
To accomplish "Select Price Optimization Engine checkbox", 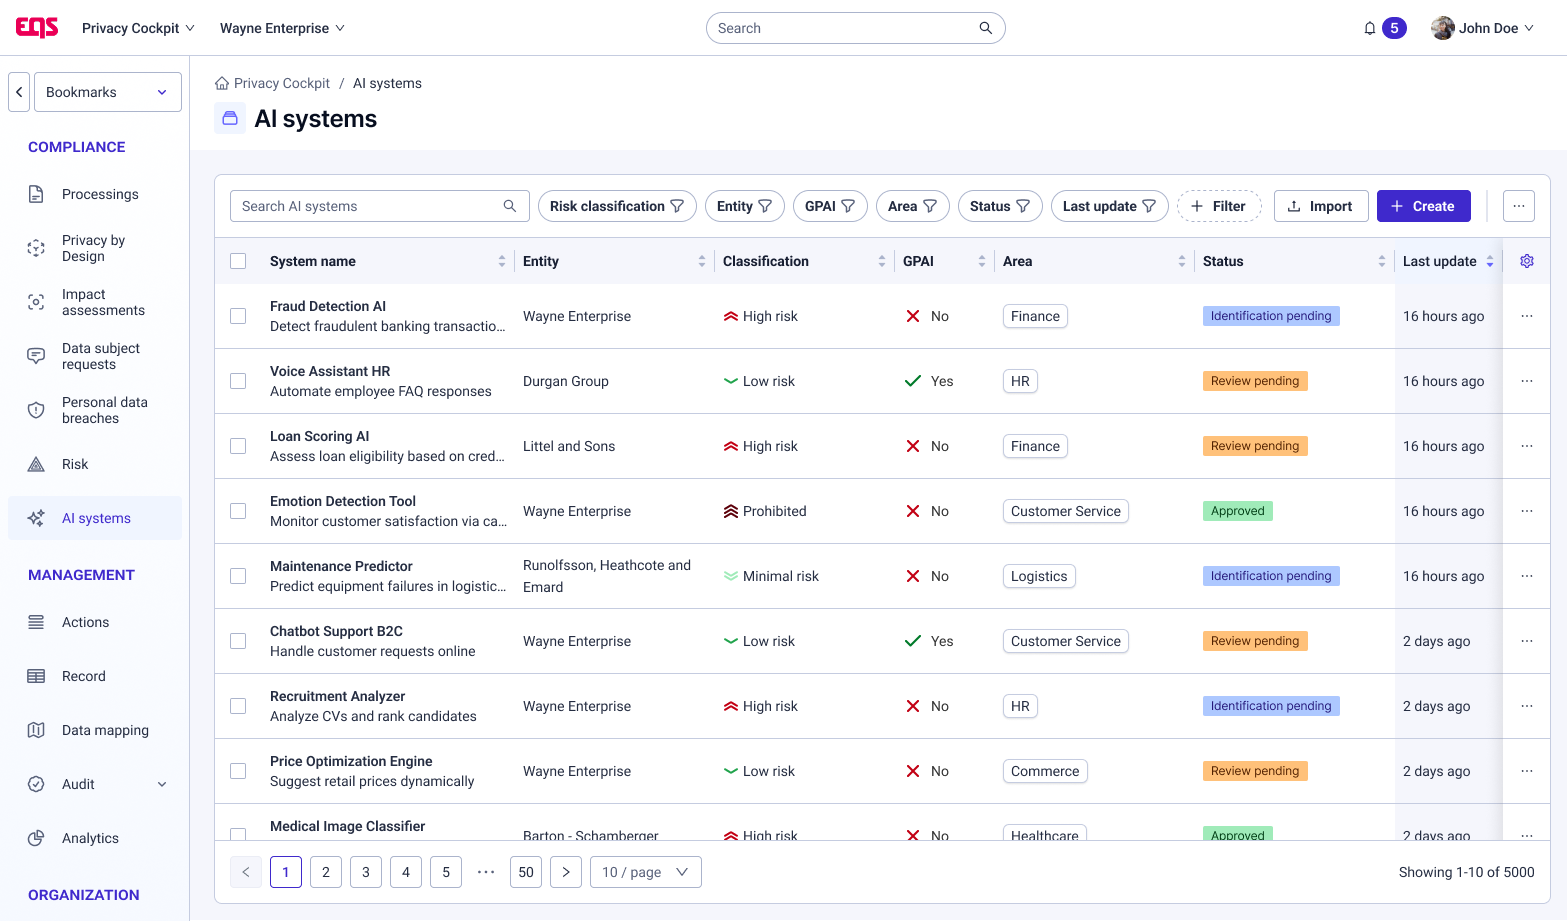I will pos(238,771).
